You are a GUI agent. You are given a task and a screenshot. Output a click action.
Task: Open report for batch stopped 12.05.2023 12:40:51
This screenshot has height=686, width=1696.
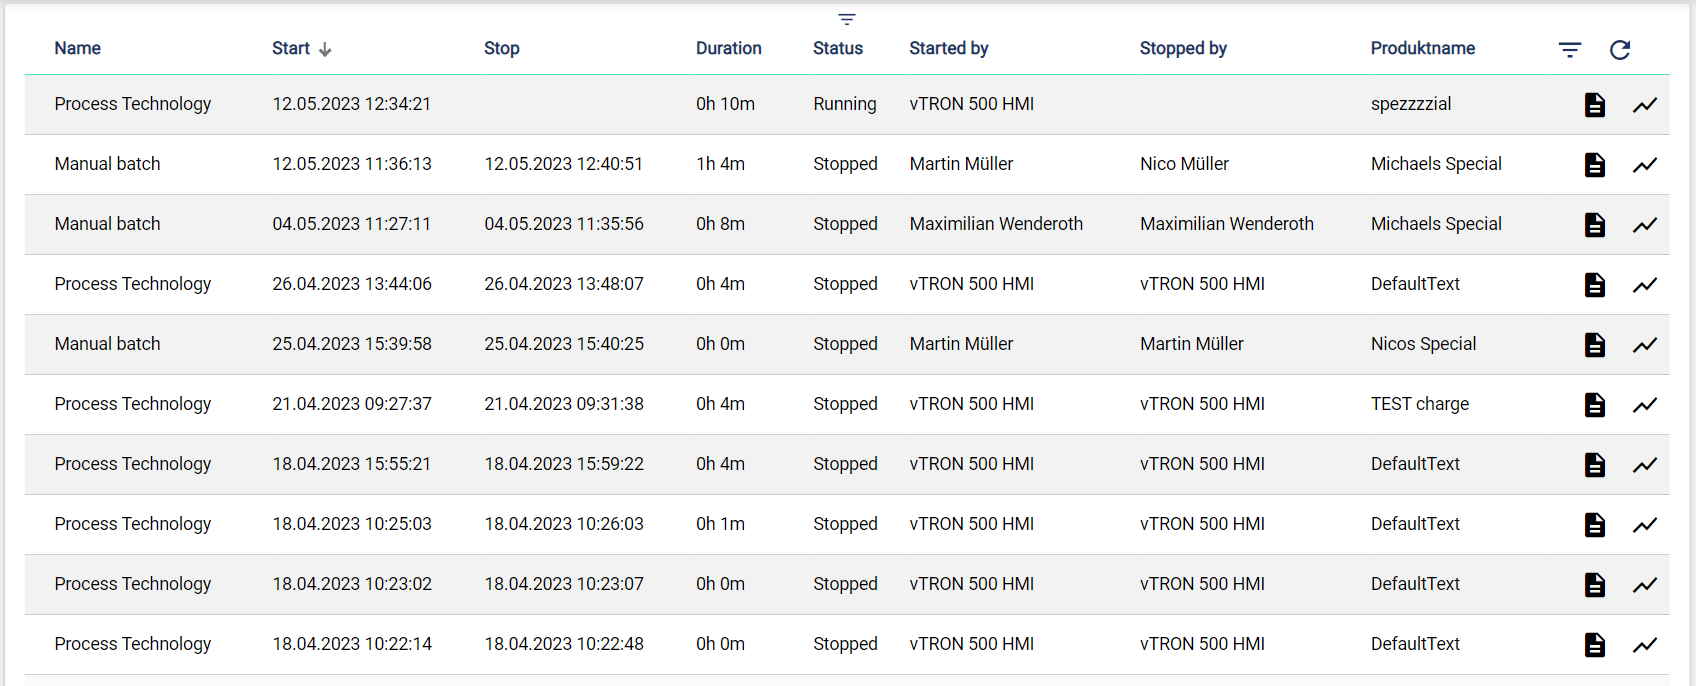pos(1594,165)
